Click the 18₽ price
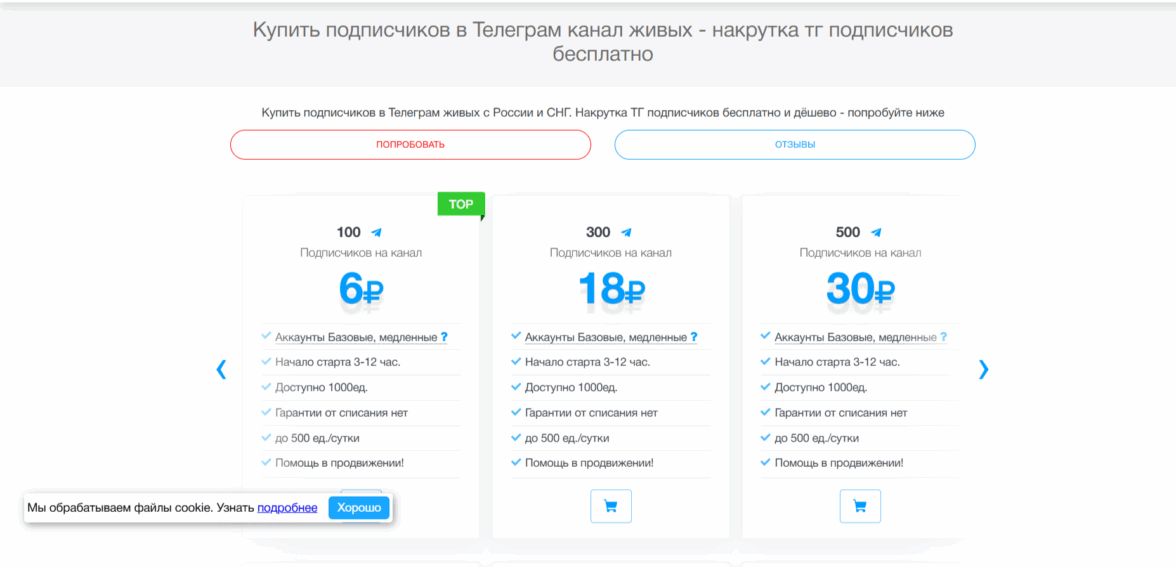1176x567 pixels. [x=611, y=289]
